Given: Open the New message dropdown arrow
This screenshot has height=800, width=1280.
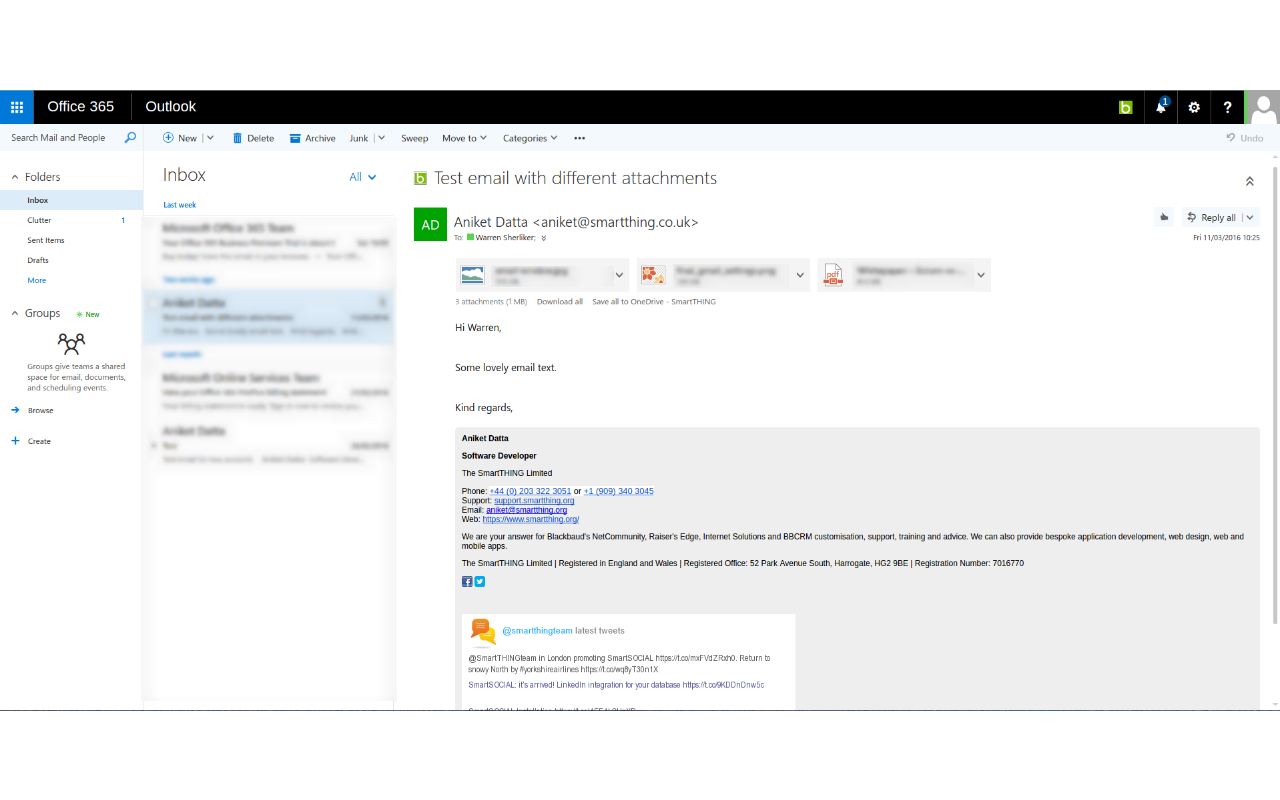Looking at the screenshot, I should [x=210, y=138].
